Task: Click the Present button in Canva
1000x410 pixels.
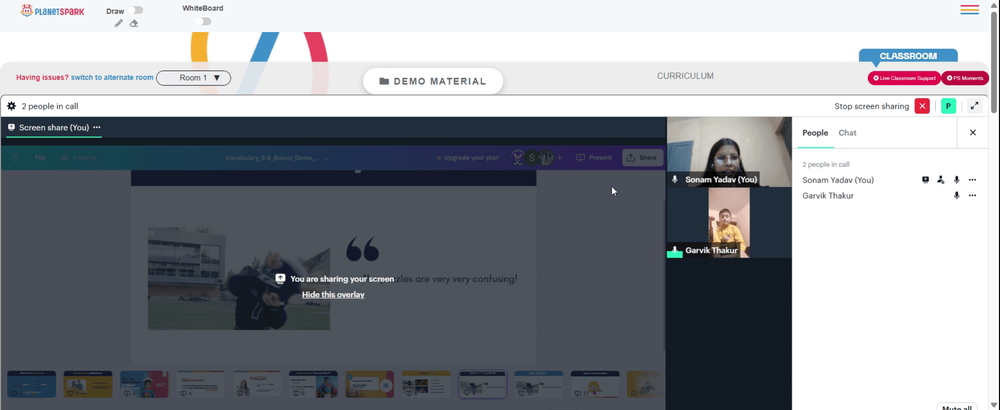Action: [x=594, y=157]
